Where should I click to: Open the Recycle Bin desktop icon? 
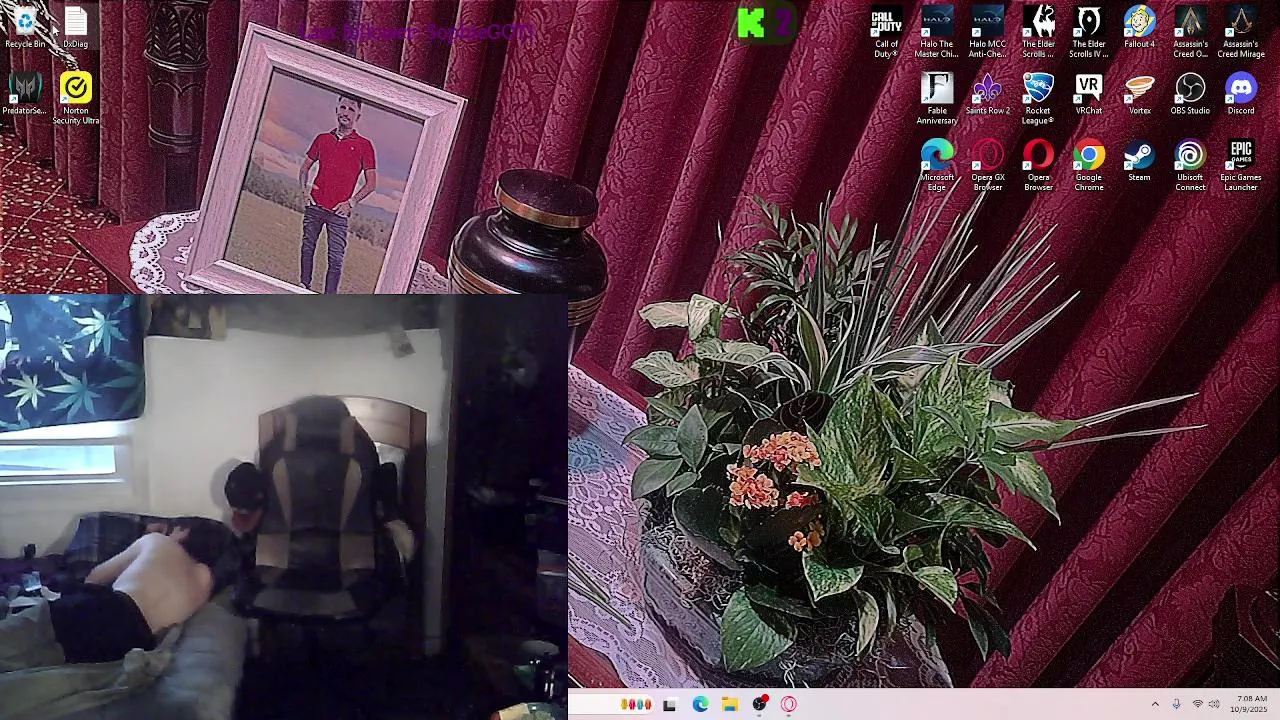coord(25,27)
